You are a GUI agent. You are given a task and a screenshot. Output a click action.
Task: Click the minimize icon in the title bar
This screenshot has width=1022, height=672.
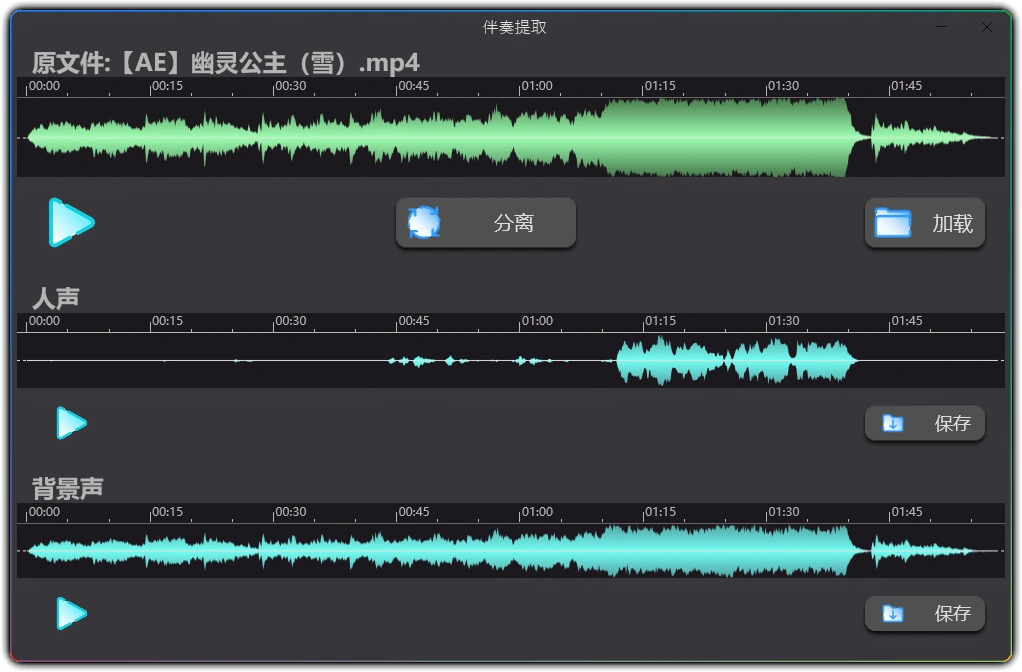940,27
